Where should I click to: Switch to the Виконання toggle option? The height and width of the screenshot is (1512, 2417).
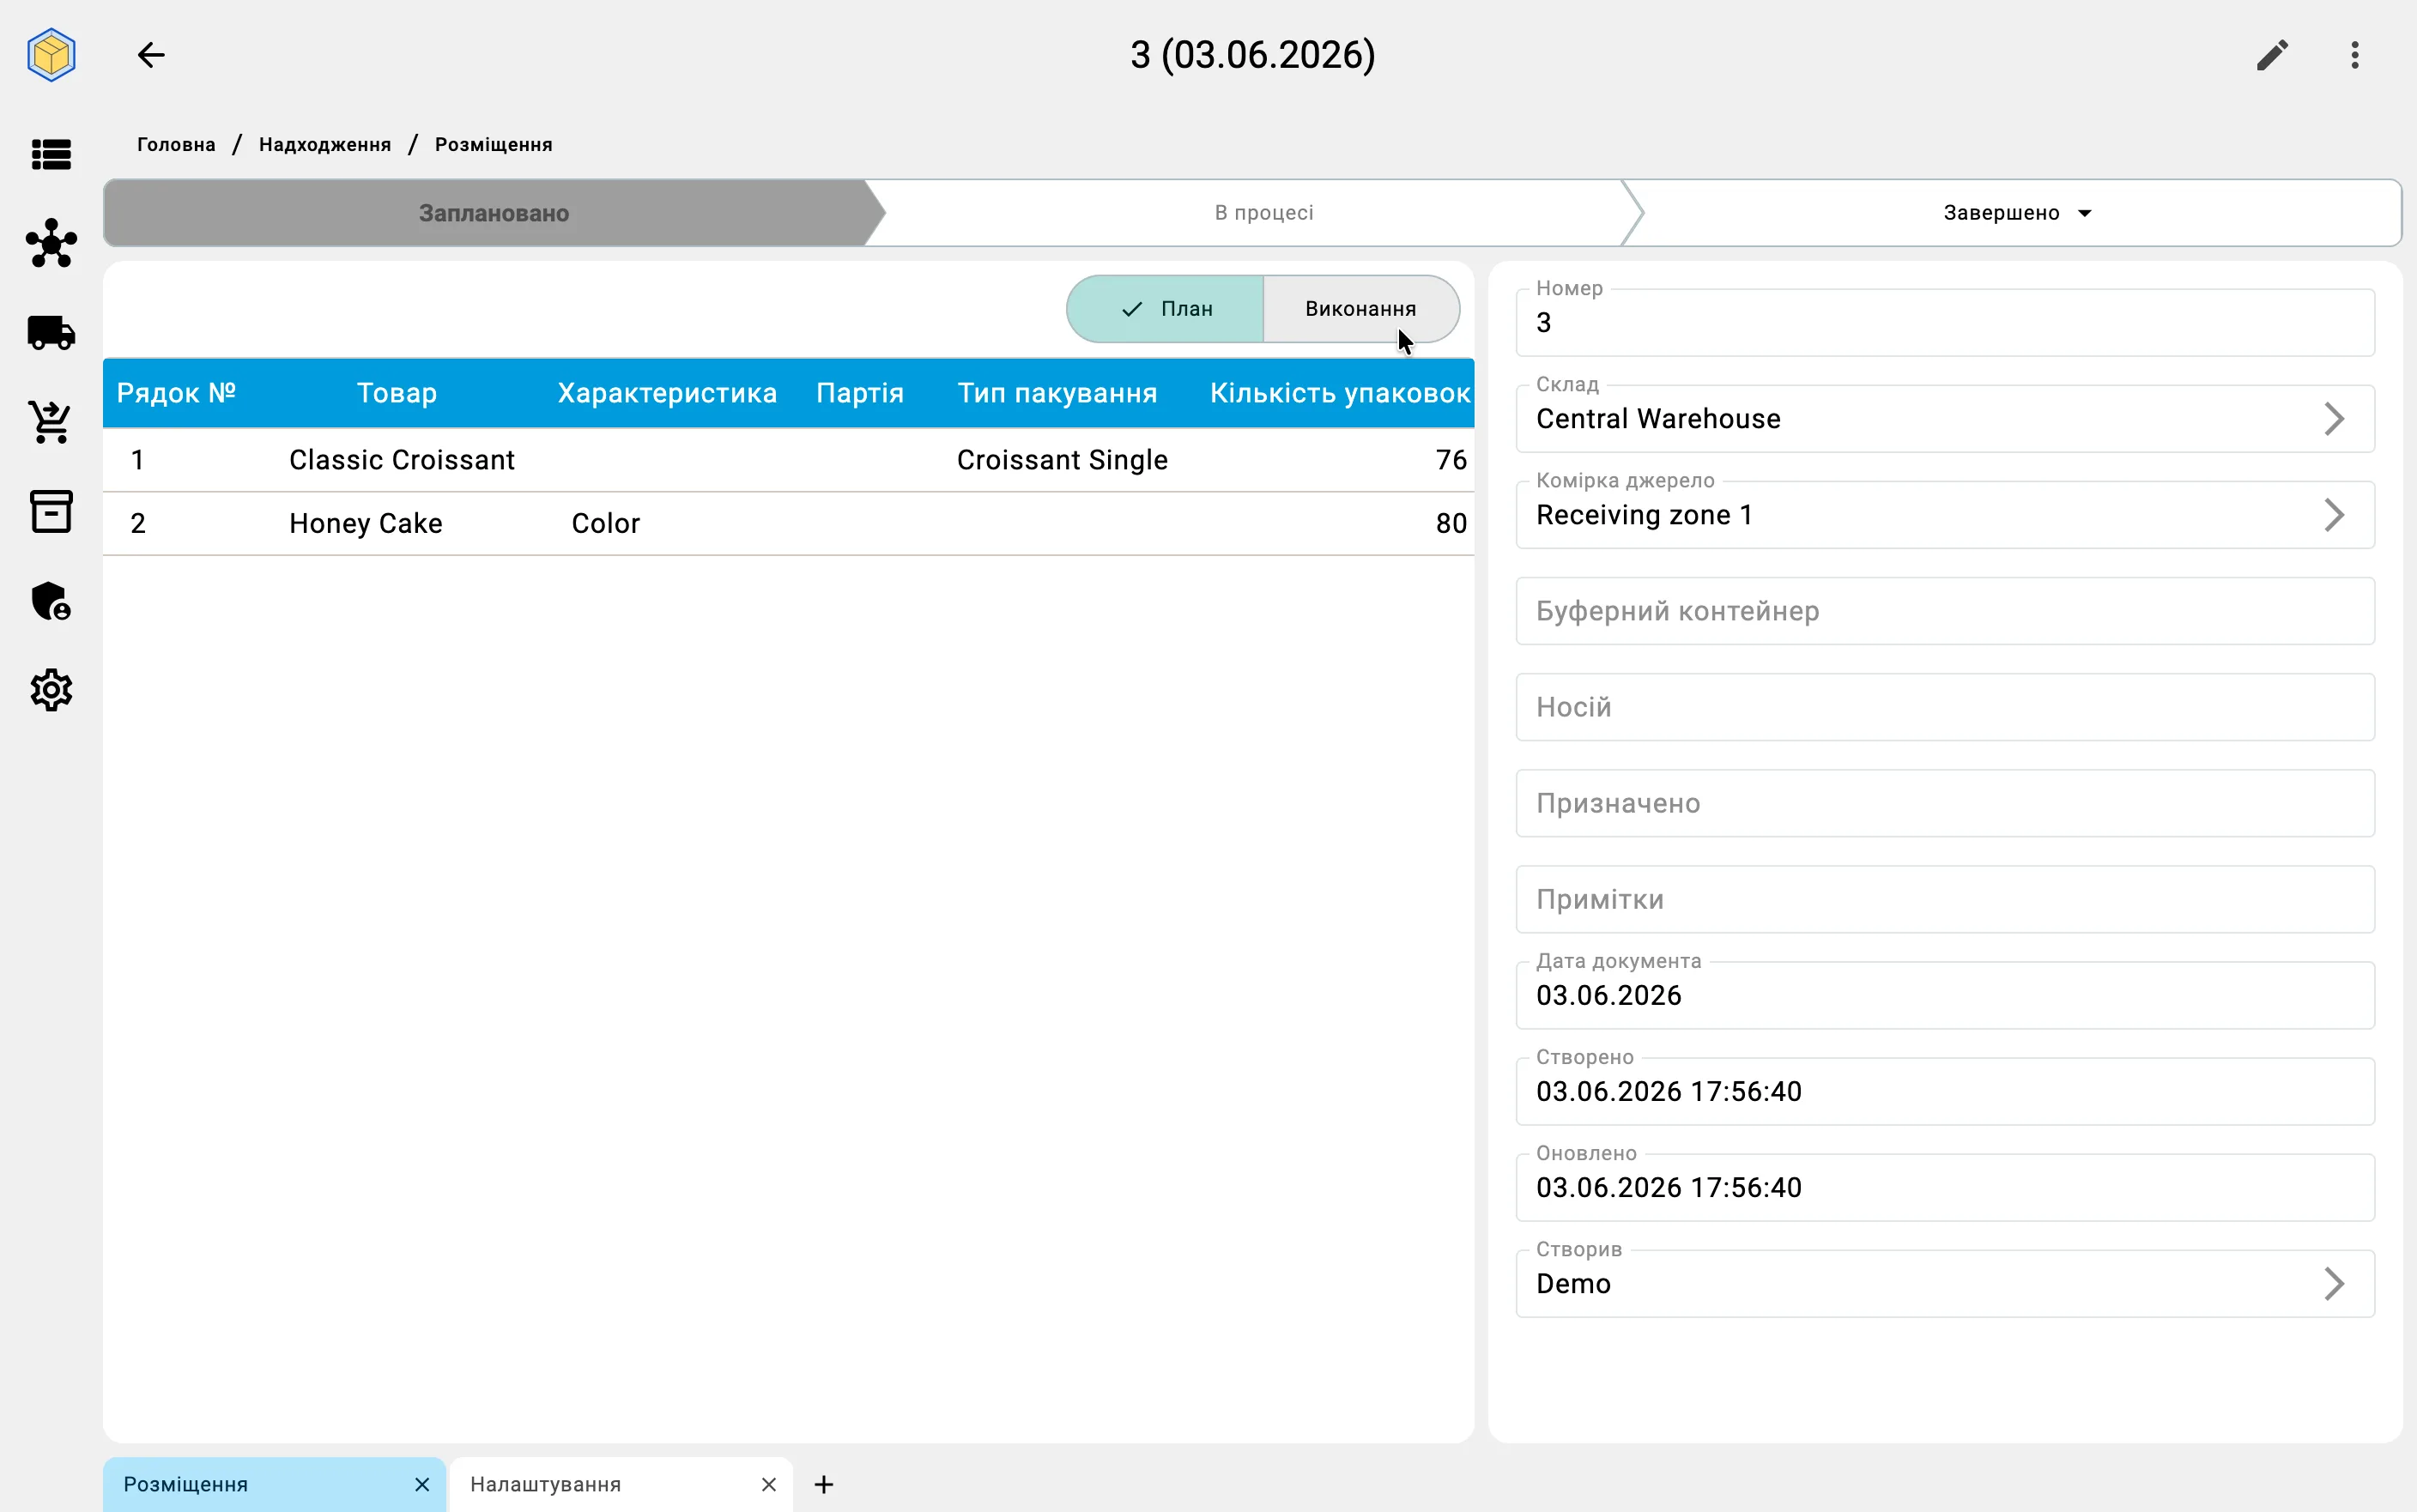1361,309
